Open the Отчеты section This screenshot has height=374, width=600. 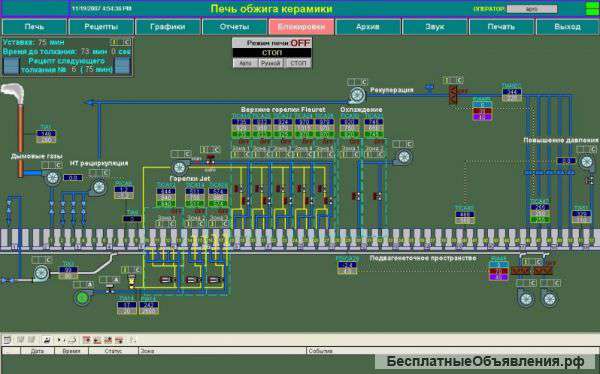[x=234, y=27]
